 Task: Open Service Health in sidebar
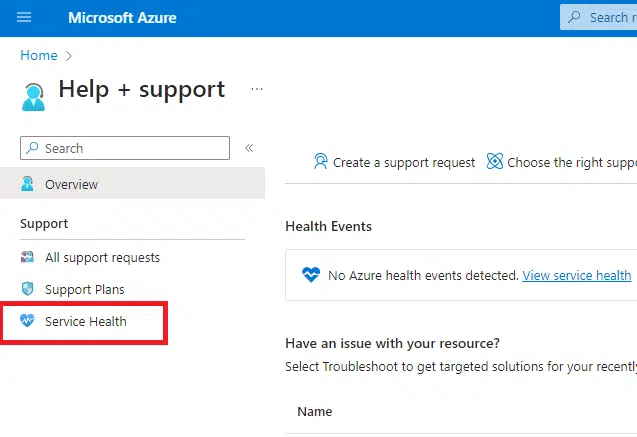tap(86, 322)
